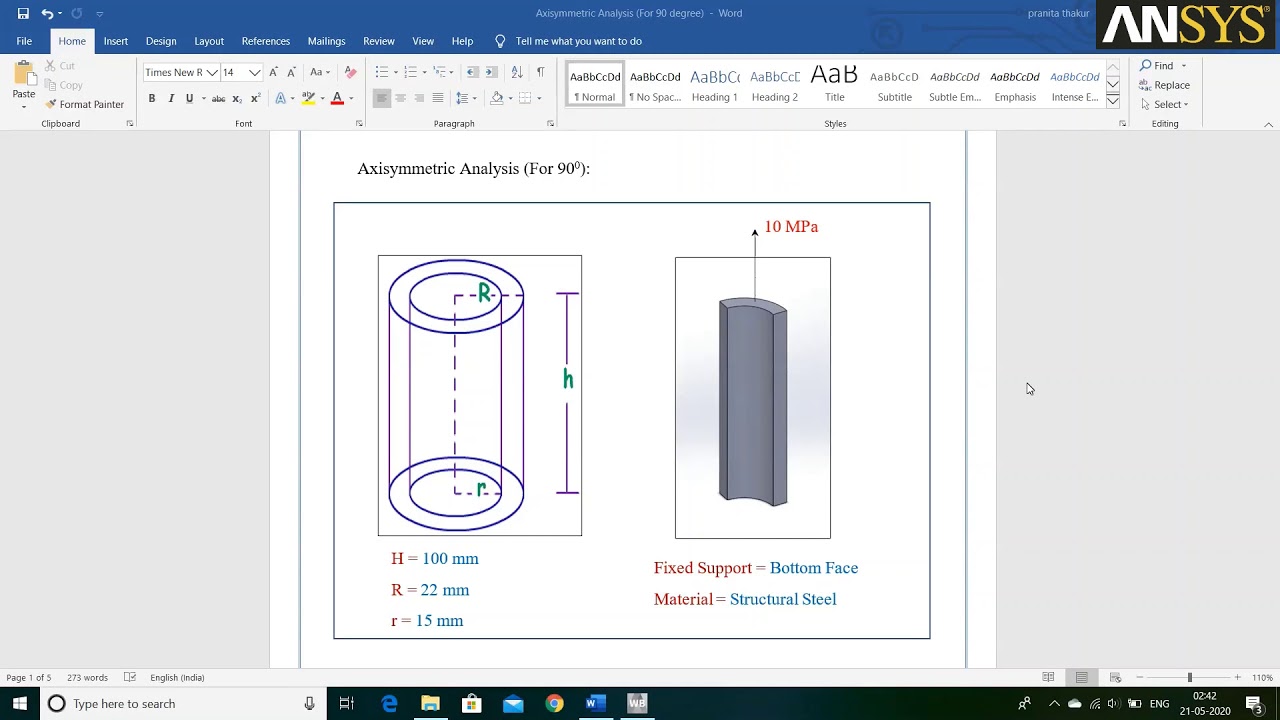Center align the text
The image size is (1280, 720).
400,98
